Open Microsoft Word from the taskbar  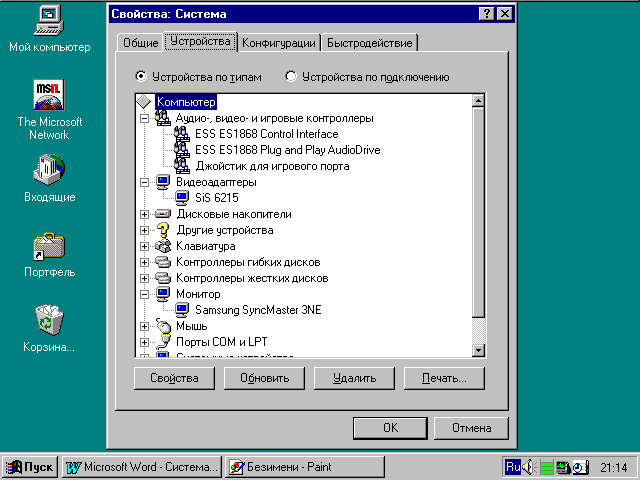[x=142, y=467]
